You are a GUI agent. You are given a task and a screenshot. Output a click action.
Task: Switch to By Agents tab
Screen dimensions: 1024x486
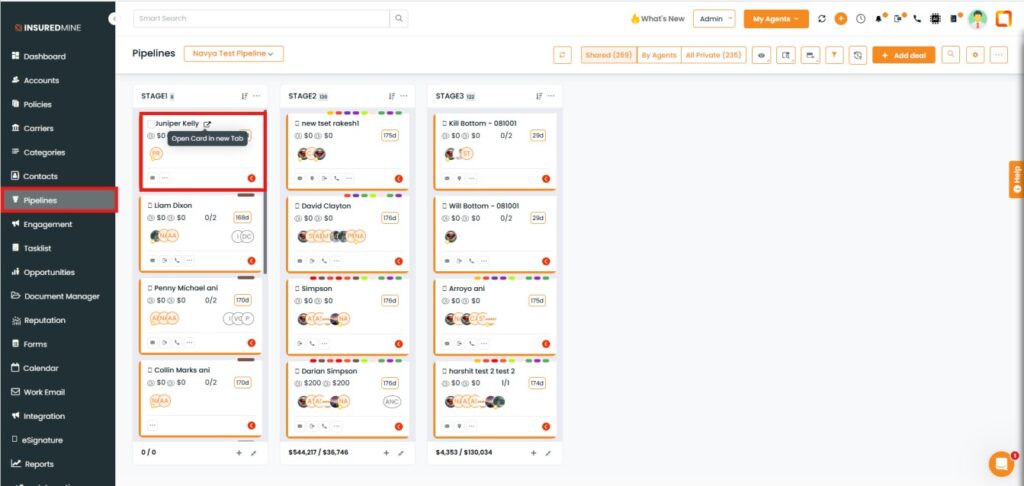click(x=658, y=55)
